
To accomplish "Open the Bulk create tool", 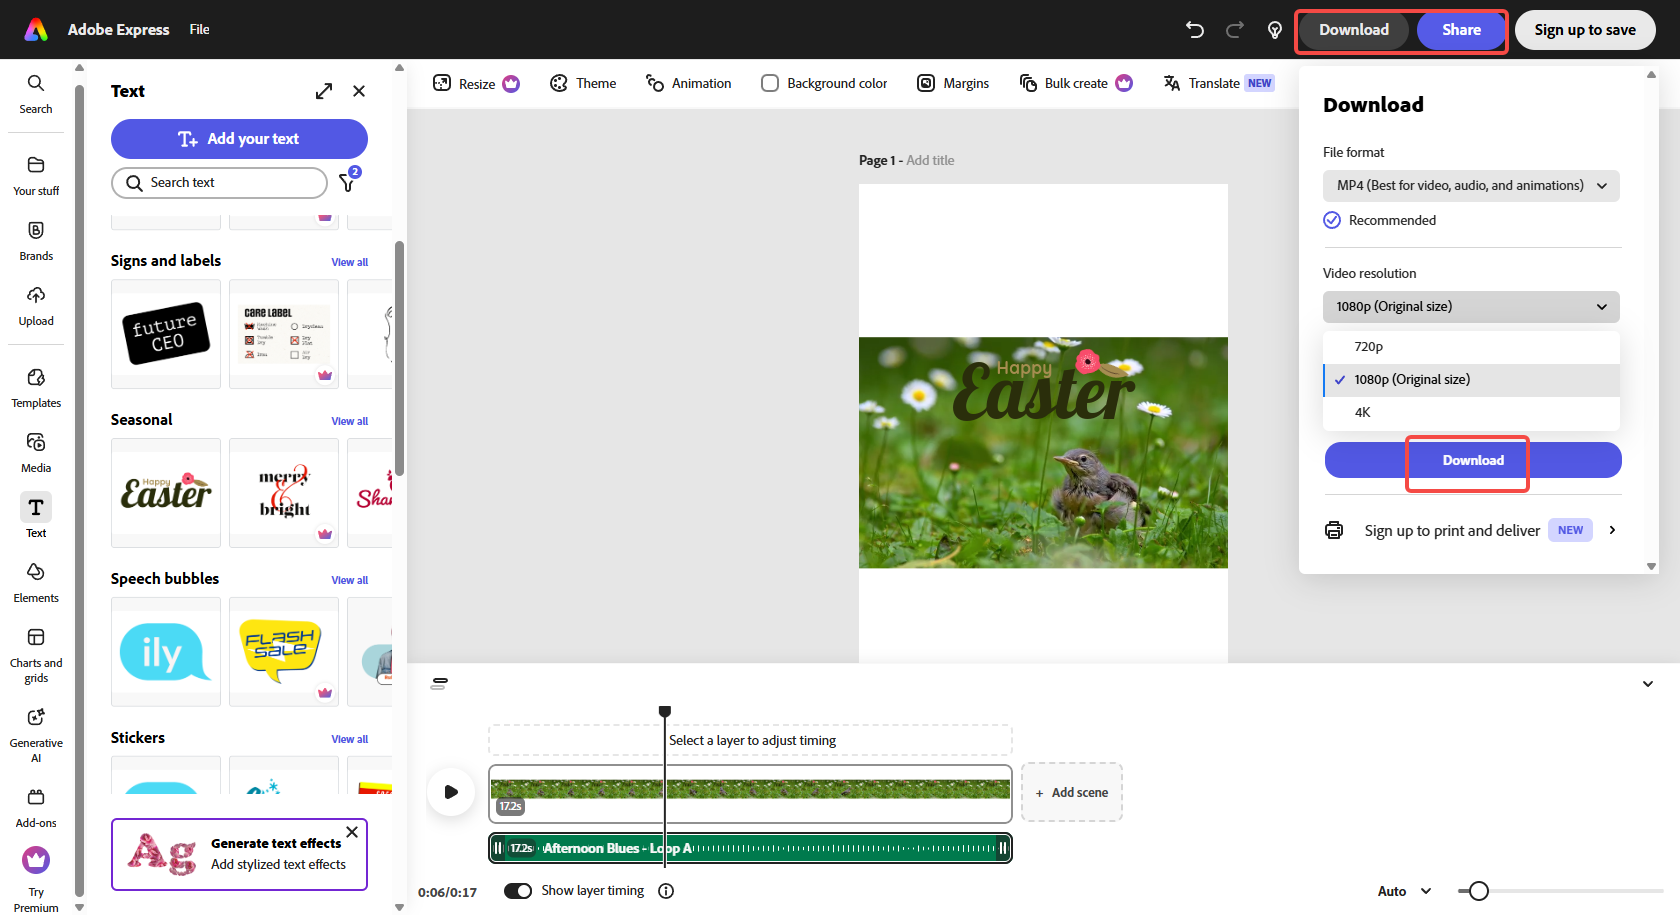I will [x=1075, y=83].
